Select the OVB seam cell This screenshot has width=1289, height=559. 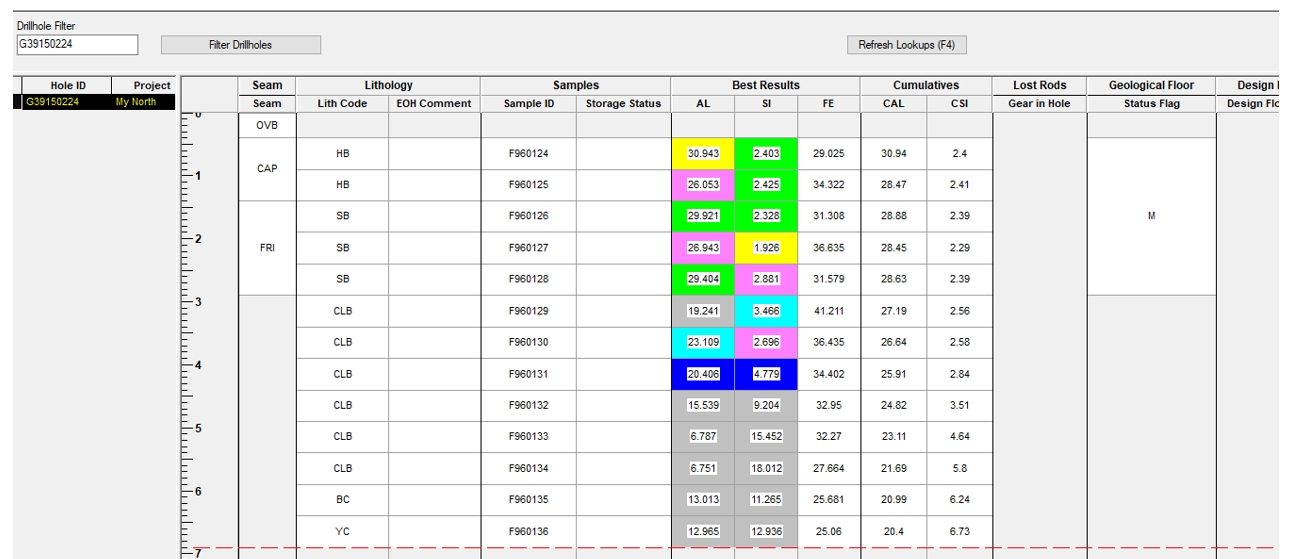[267, 126]
